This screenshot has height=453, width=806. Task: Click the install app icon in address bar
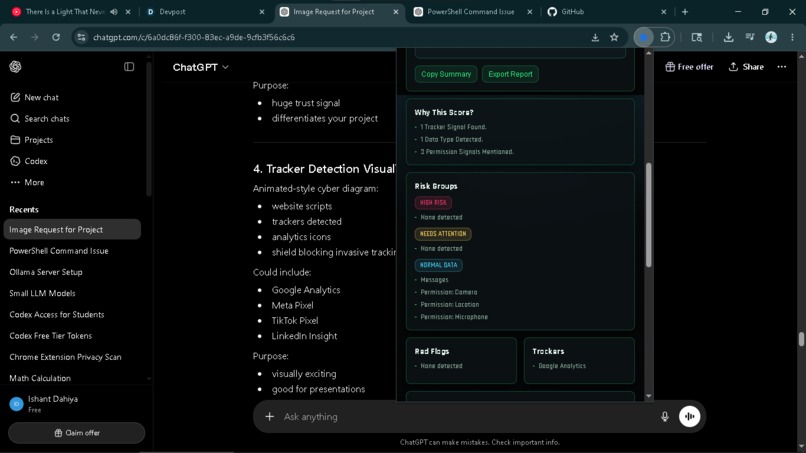coord(595,37)
